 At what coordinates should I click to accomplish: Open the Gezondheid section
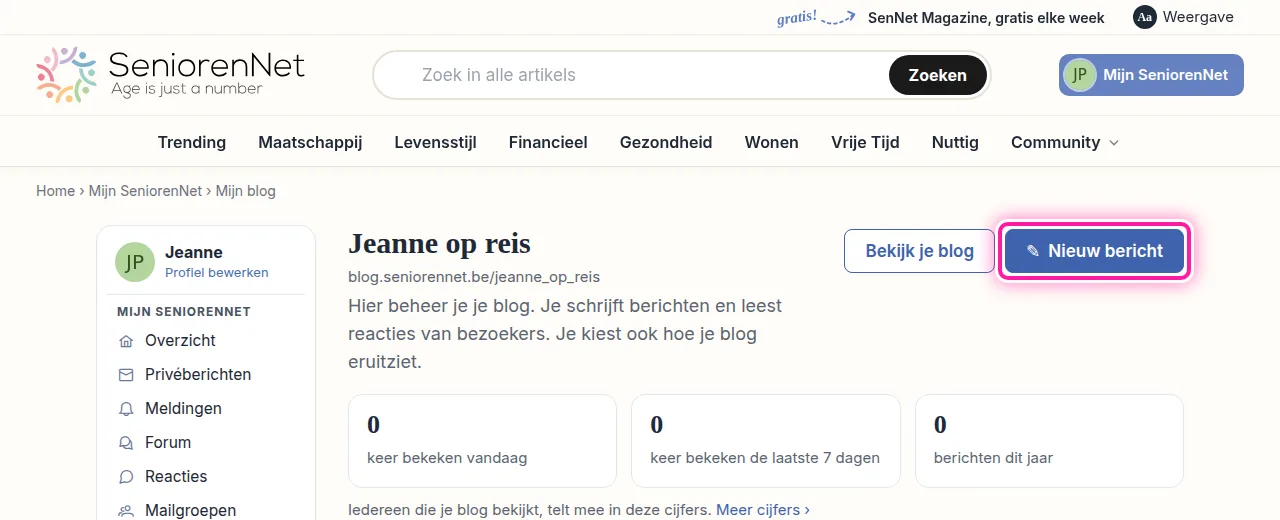tap(666, 142)
